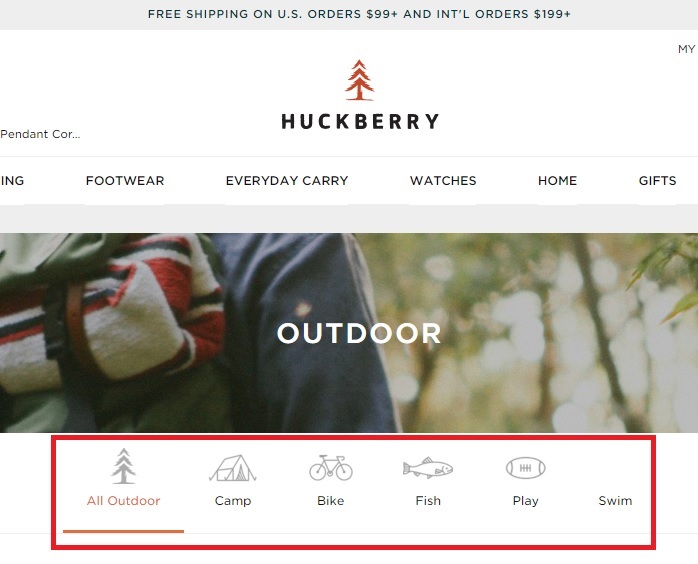Click the free shipping banner text
698x564 pixels.
click(x=359, y=14)
